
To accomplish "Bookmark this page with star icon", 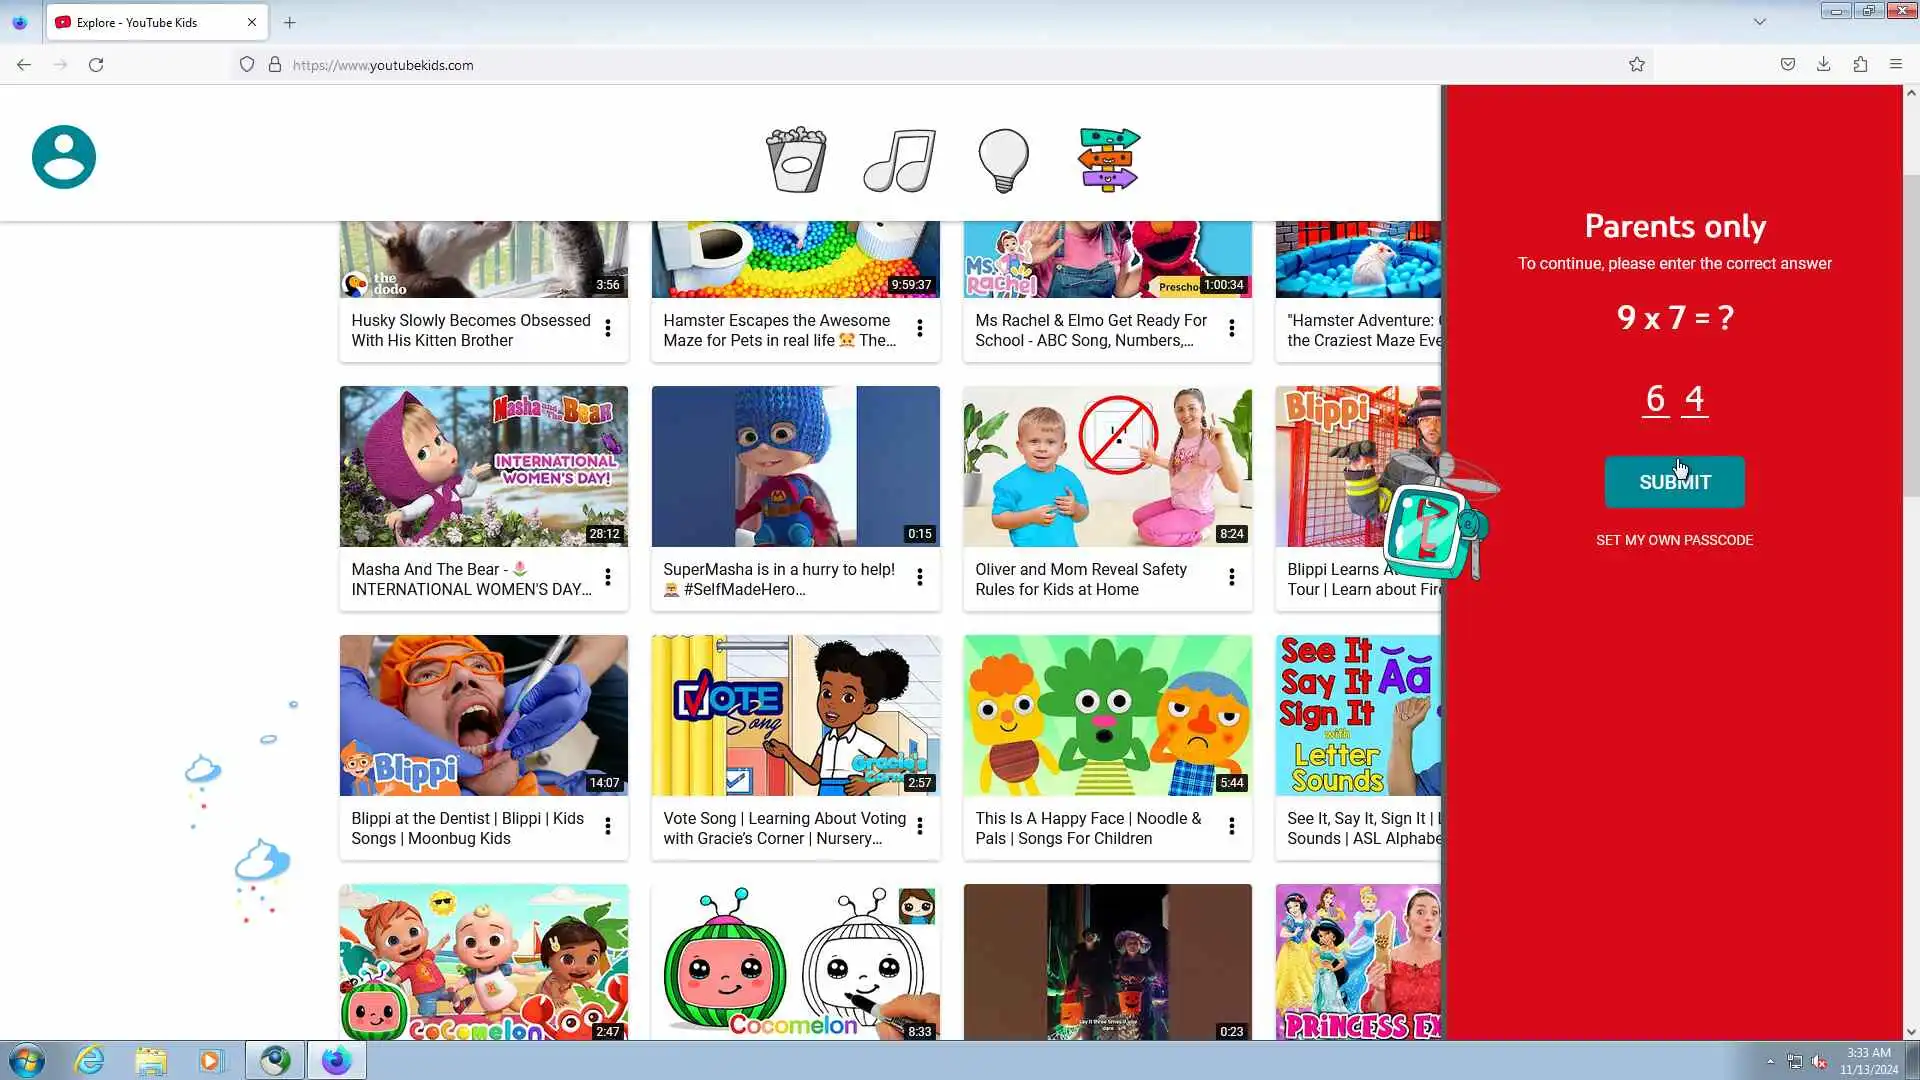I will pyautogui.click(x=1637, y=65).
